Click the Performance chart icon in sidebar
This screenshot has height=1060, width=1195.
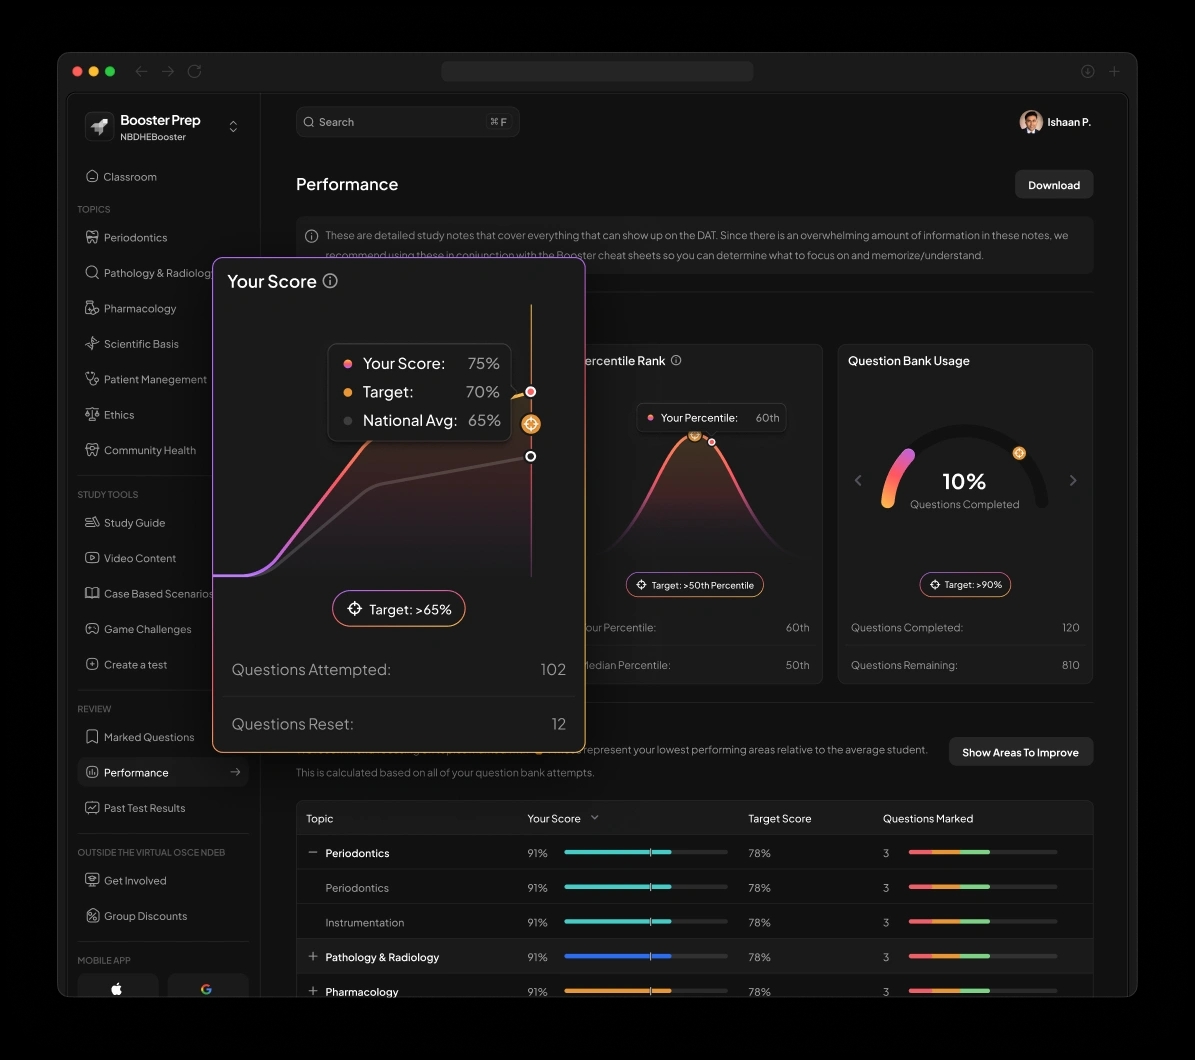tap(92, 772)
